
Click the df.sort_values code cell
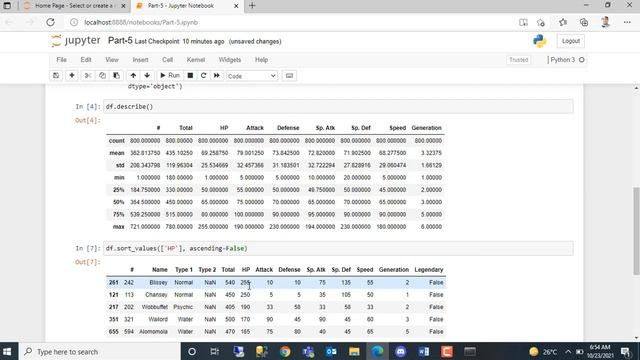click(x=338, y=248)
